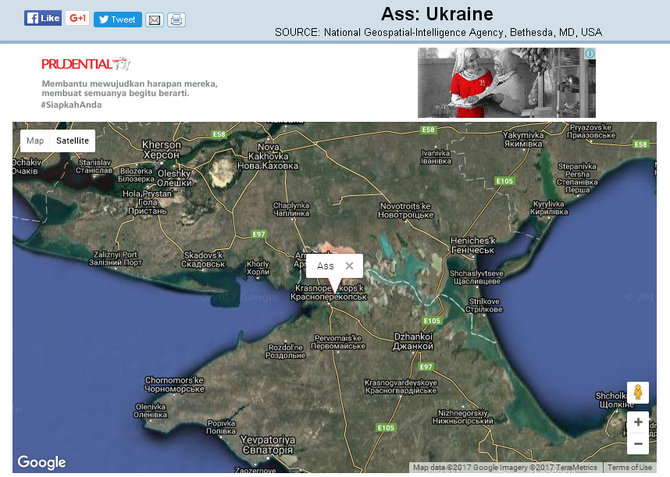Click the Ivanivka label

point(436,157)
